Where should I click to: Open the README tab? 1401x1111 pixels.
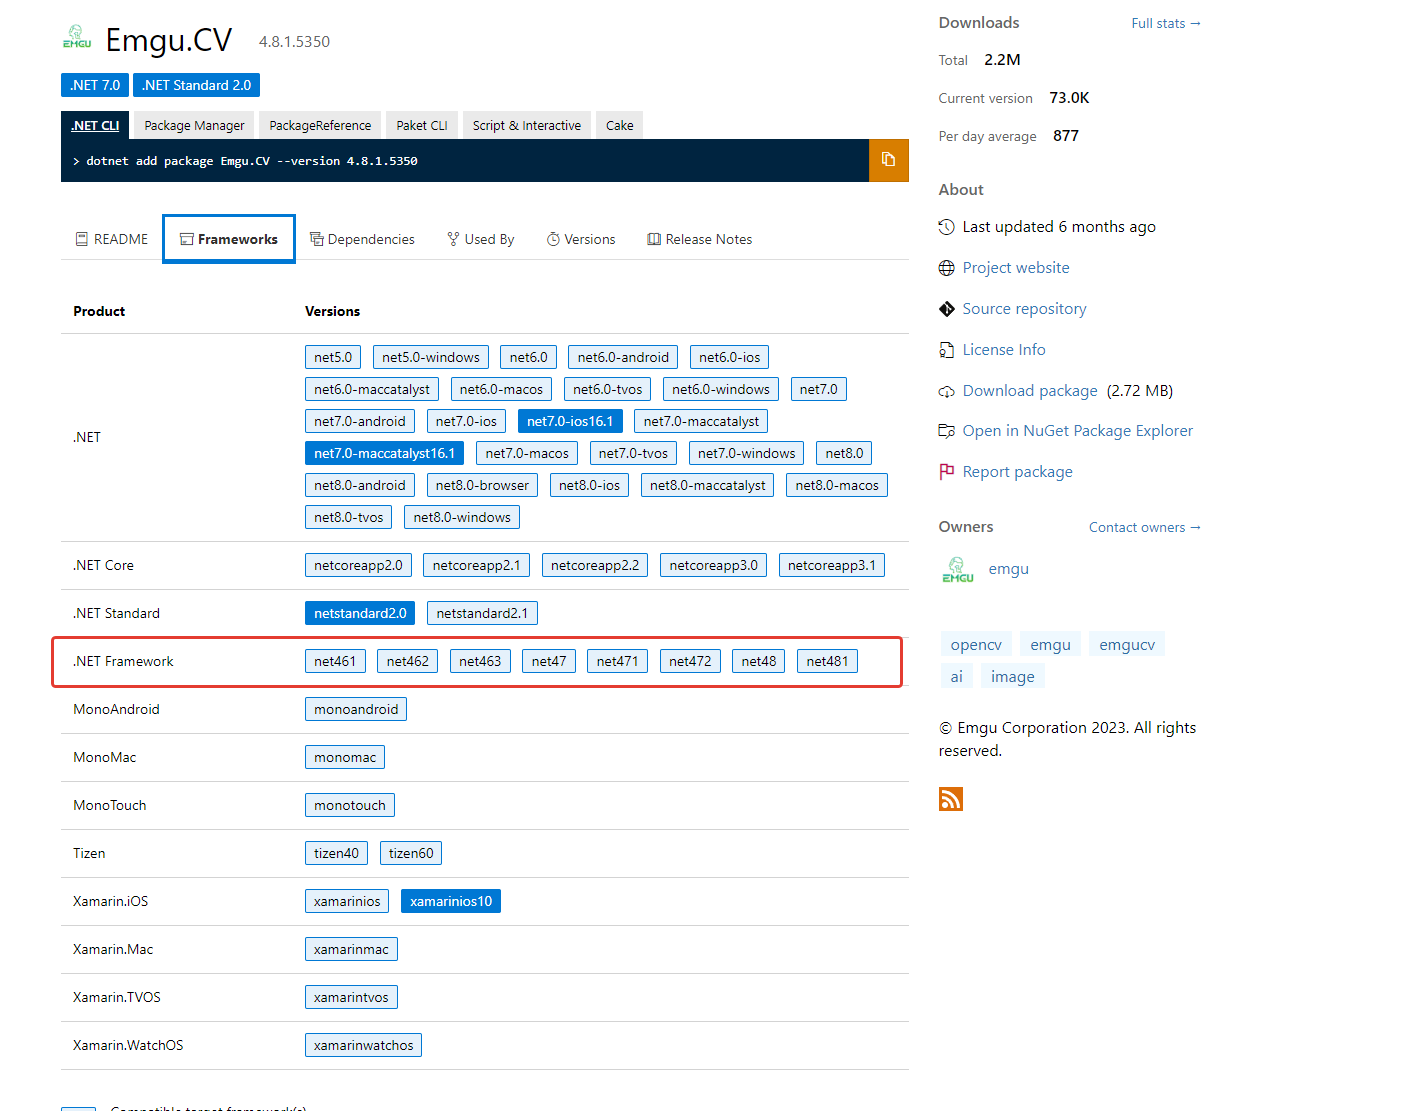(111, 239)
